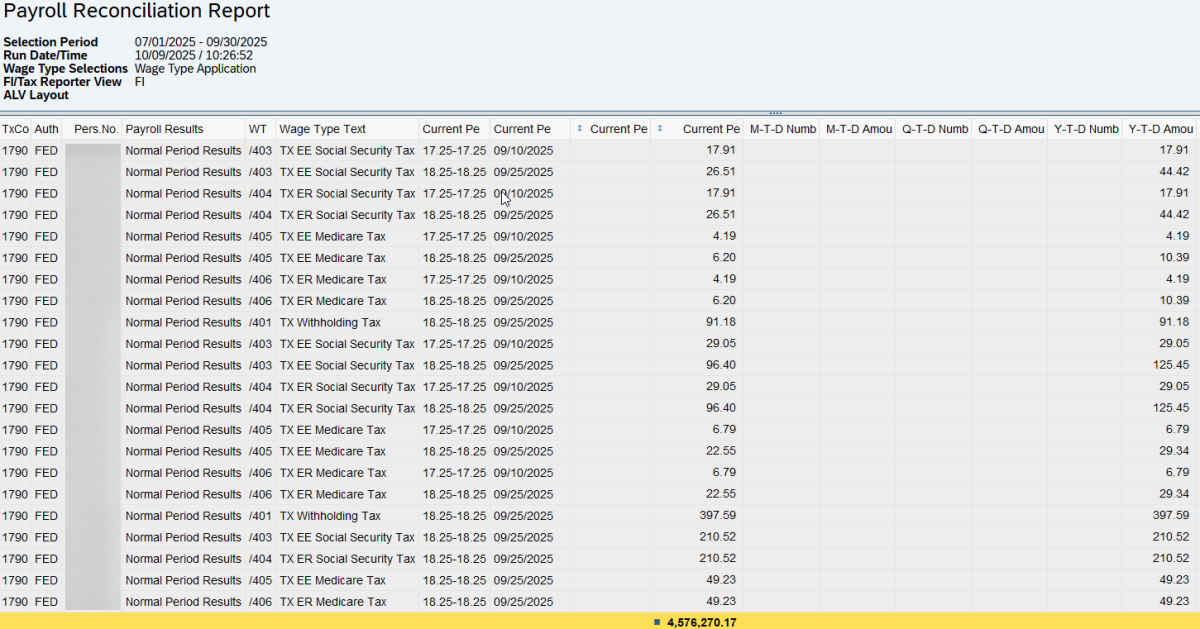Viewport: 1200px width, 629px height.
Task: Select the Y-T-D Amou column header
Action: (x=1160, y=128)
